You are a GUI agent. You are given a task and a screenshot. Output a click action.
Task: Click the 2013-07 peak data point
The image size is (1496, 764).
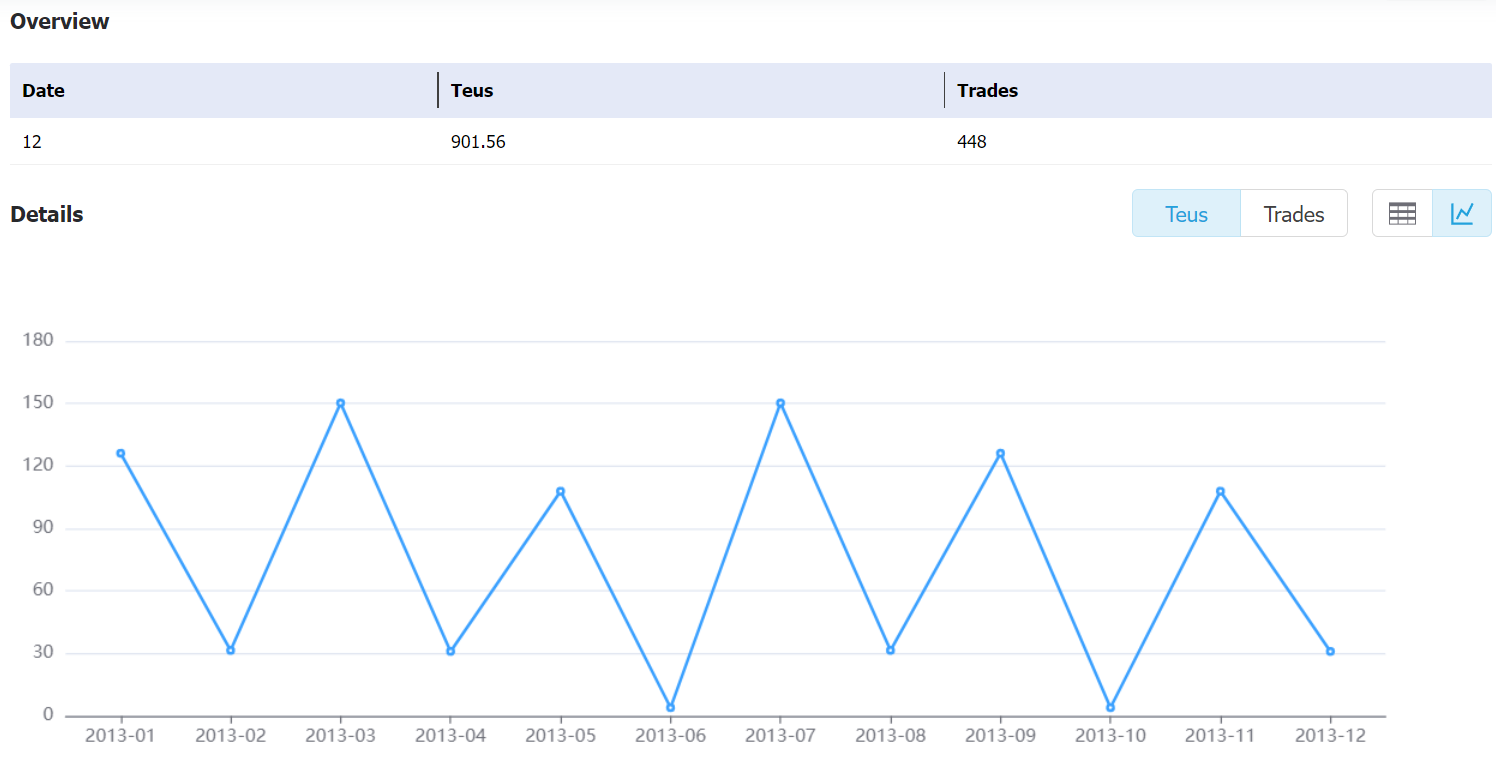781,403
